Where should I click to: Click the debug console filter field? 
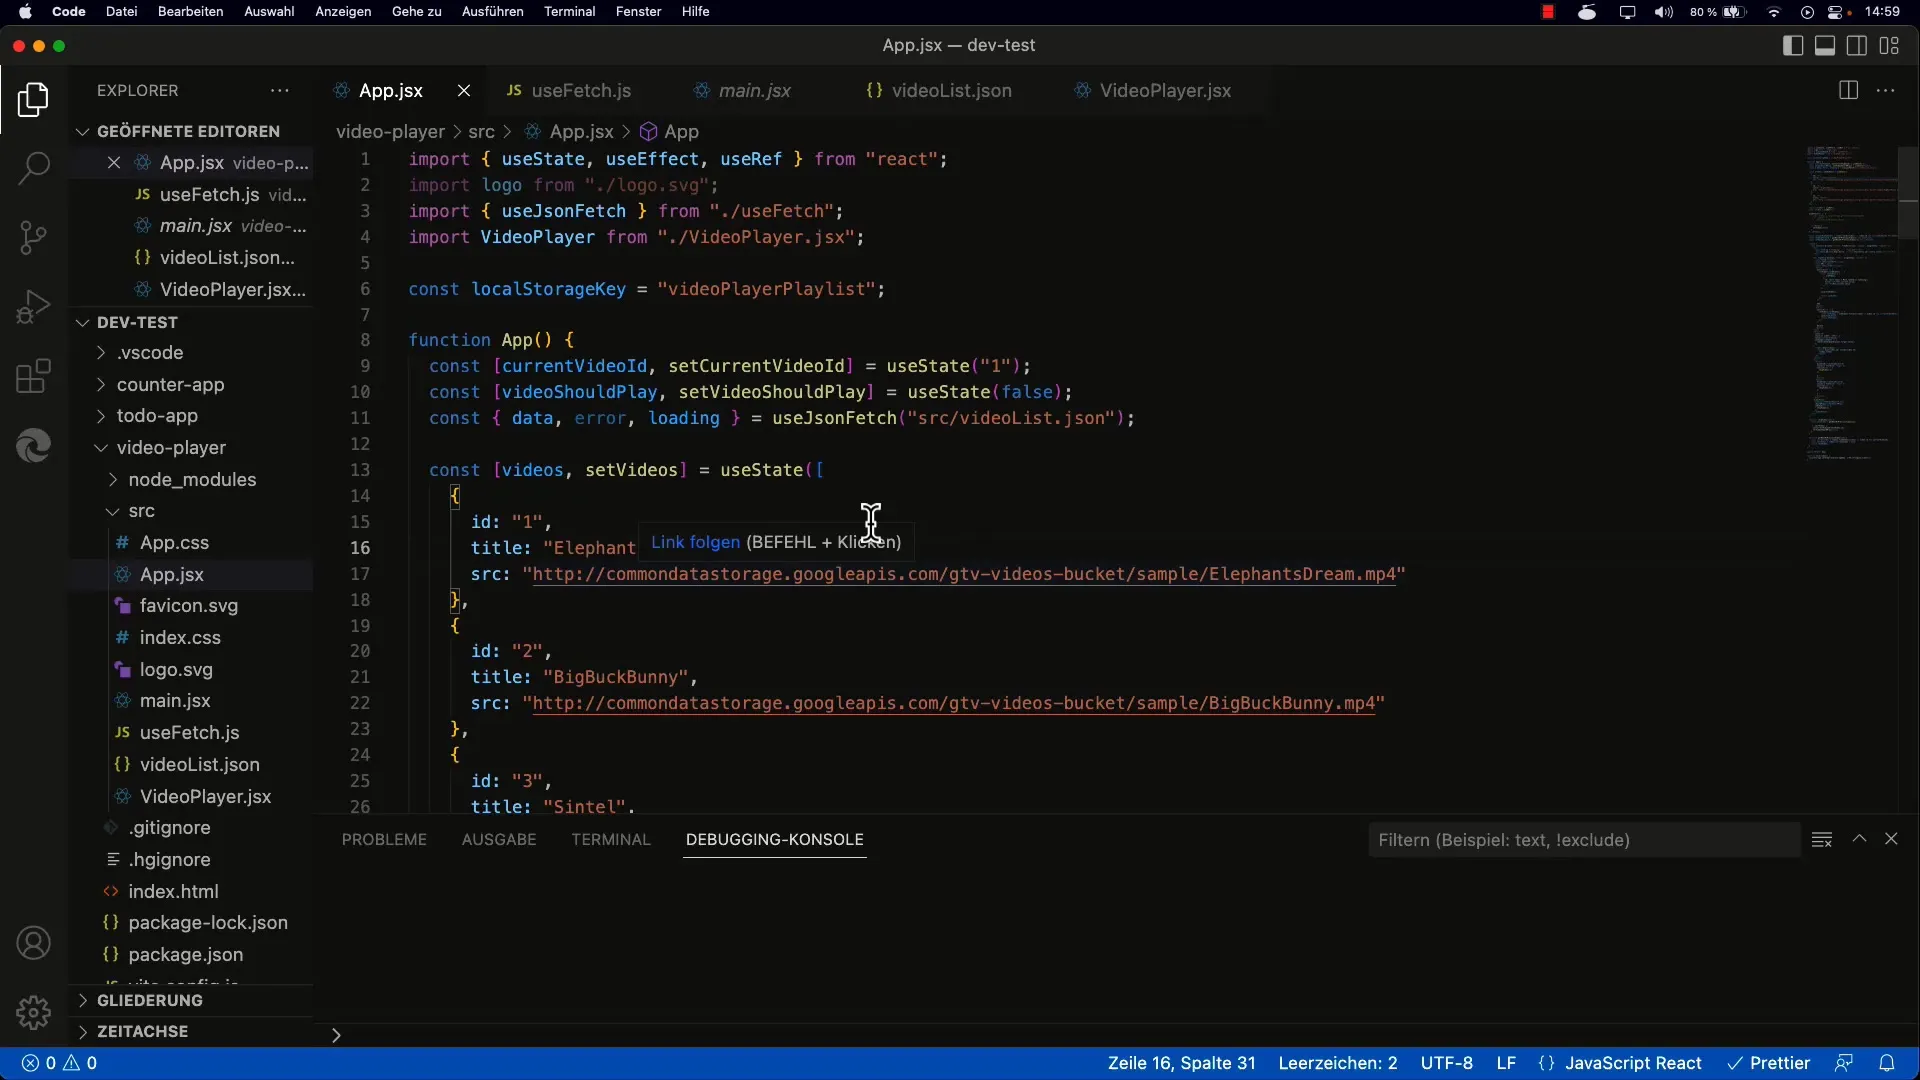click(1583, 840)
